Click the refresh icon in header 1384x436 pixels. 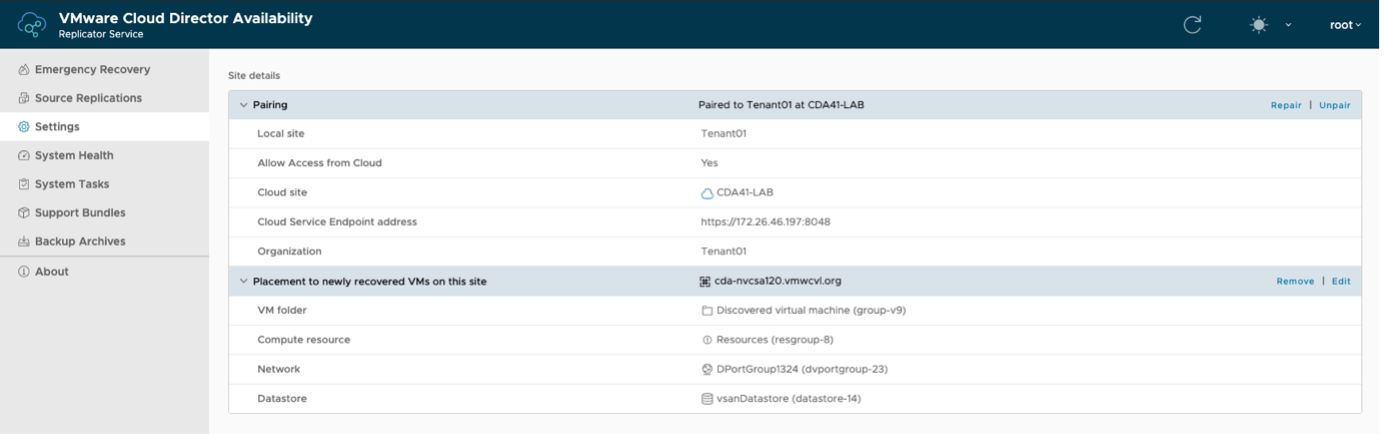[1192, 25]
